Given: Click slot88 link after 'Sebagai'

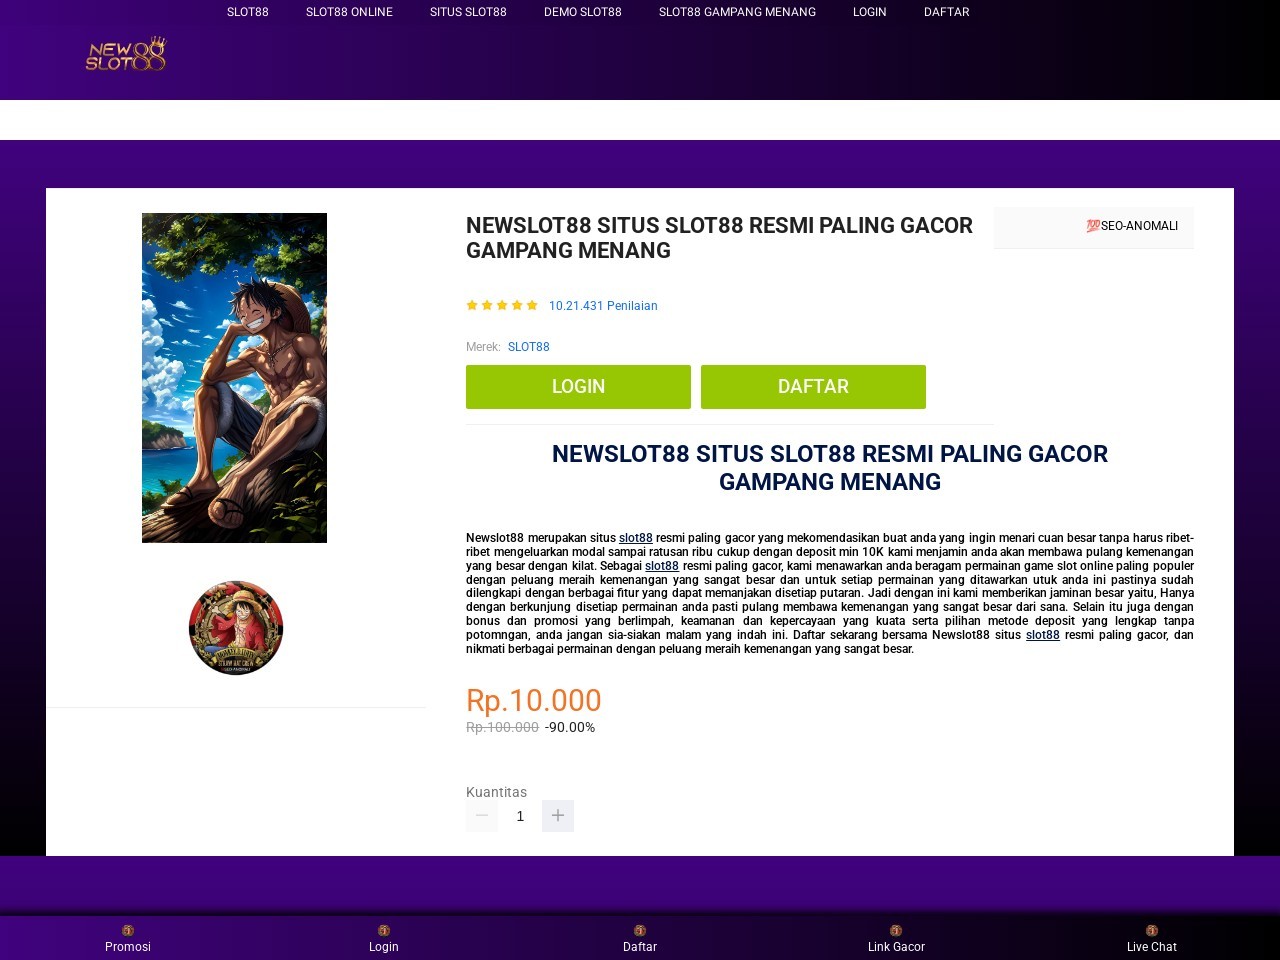Looking at the screenshot, I should tap(662, 566).
